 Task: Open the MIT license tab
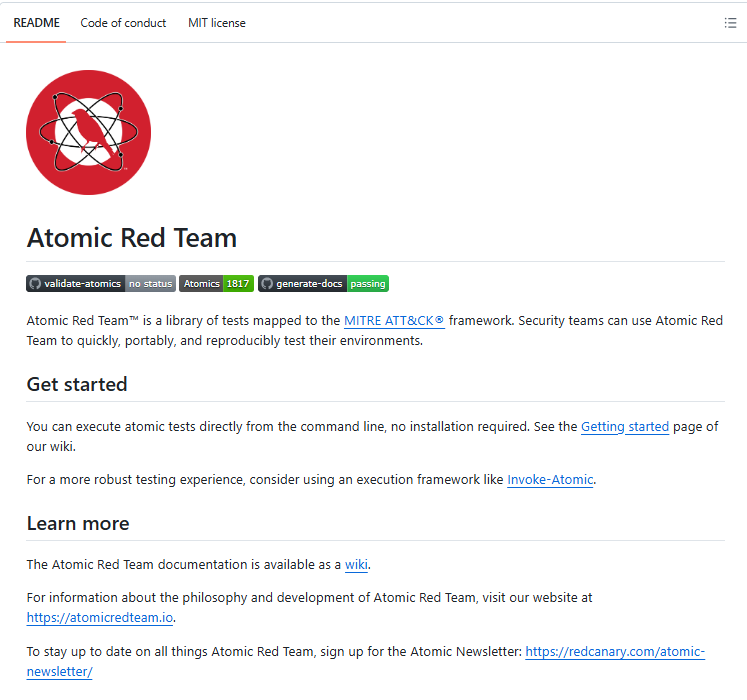click(x=217, y=23)
